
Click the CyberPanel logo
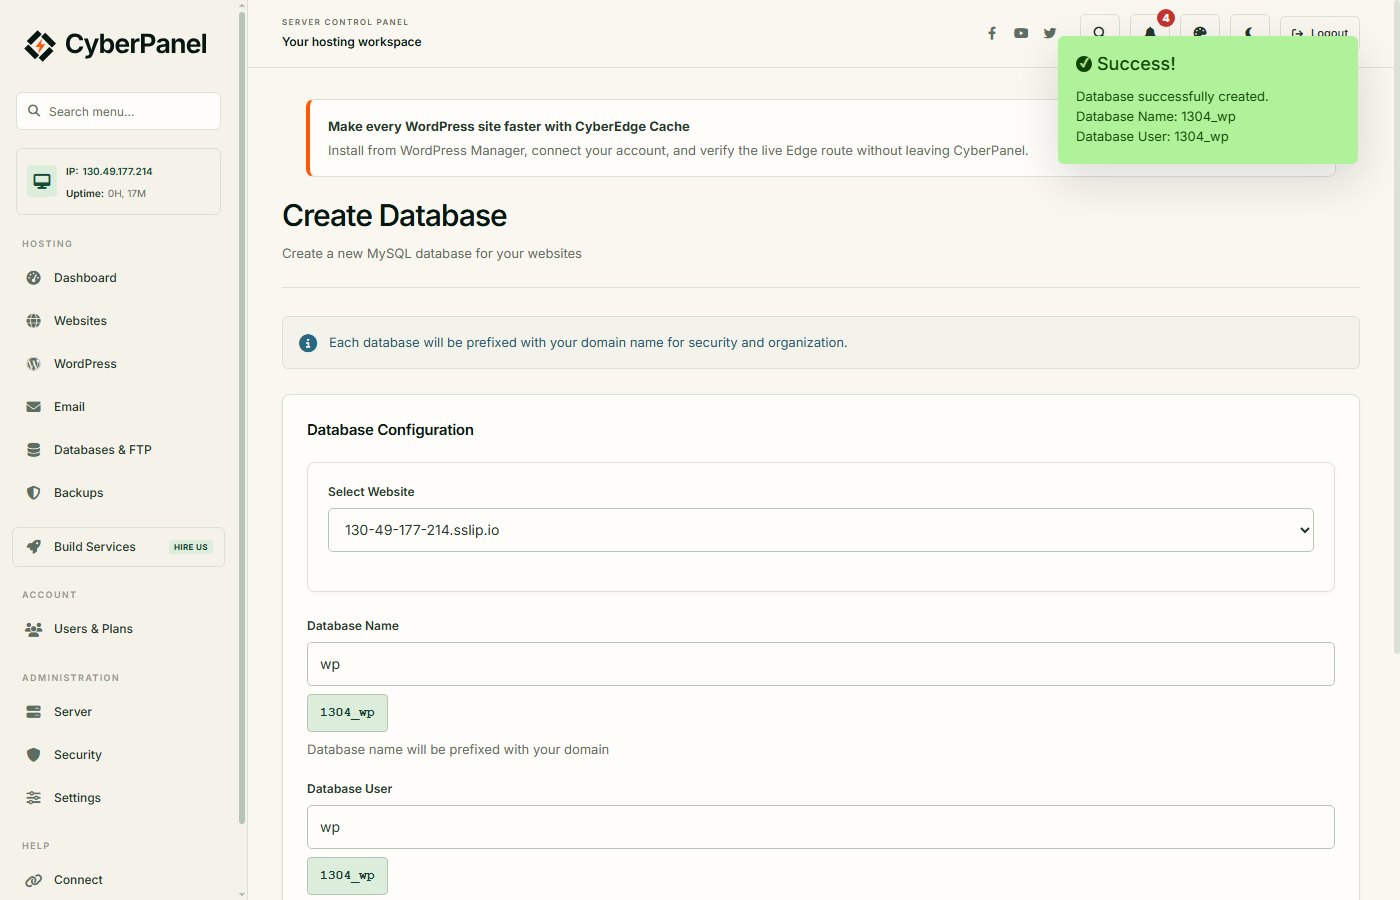pyautogui.click(x=116, y=45)
